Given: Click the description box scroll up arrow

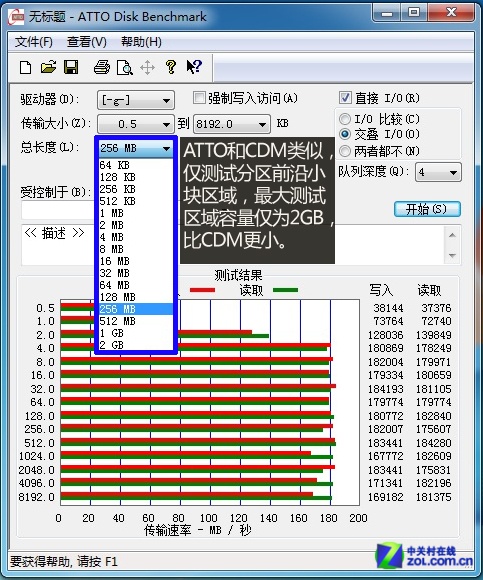Looking at the screenshot, I should click(452, 235).
